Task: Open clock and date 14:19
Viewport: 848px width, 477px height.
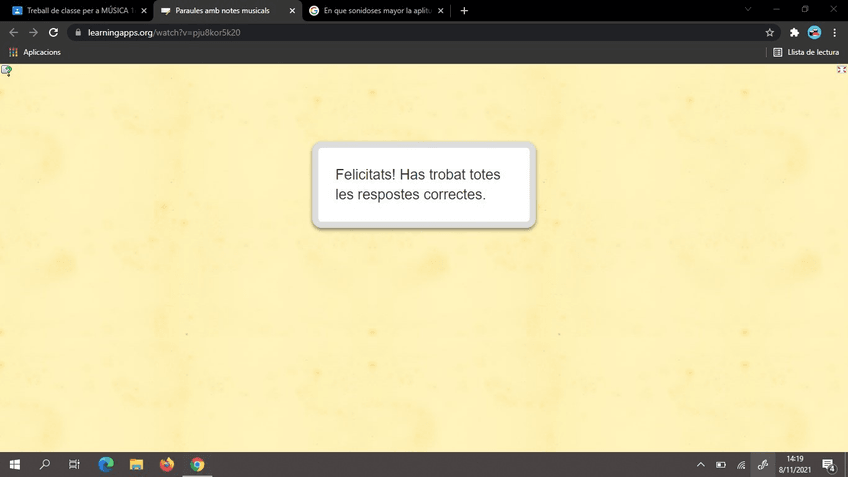Action: [794, 465]
